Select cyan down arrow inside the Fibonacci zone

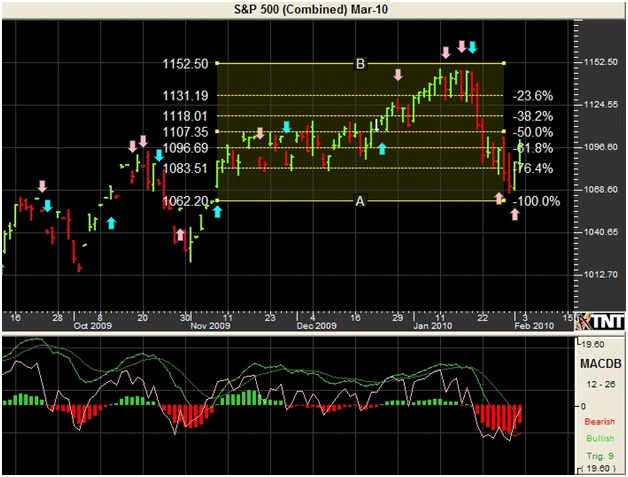(286, 127)
